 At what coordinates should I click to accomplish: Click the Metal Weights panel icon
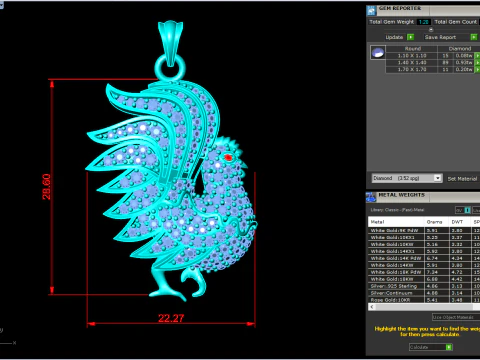(x=371, y=197)
